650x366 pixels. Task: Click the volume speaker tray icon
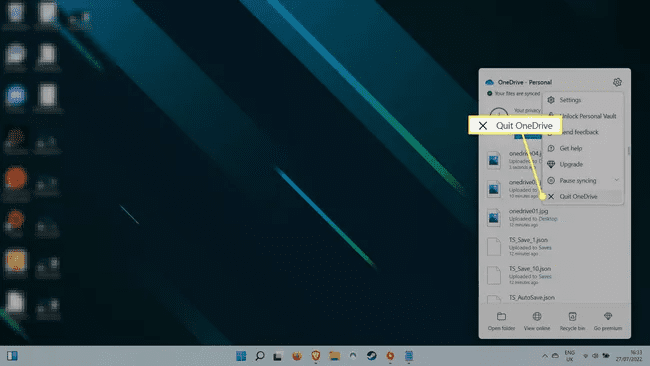(595, 356)
